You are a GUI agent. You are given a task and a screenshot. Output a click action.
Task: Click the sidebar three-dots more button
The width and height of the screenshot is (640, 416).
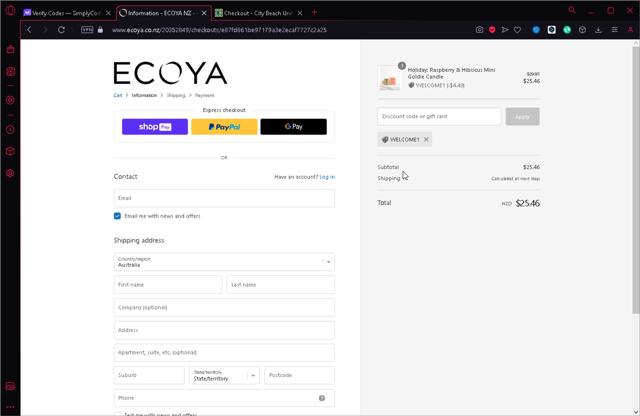coord(10,407)
